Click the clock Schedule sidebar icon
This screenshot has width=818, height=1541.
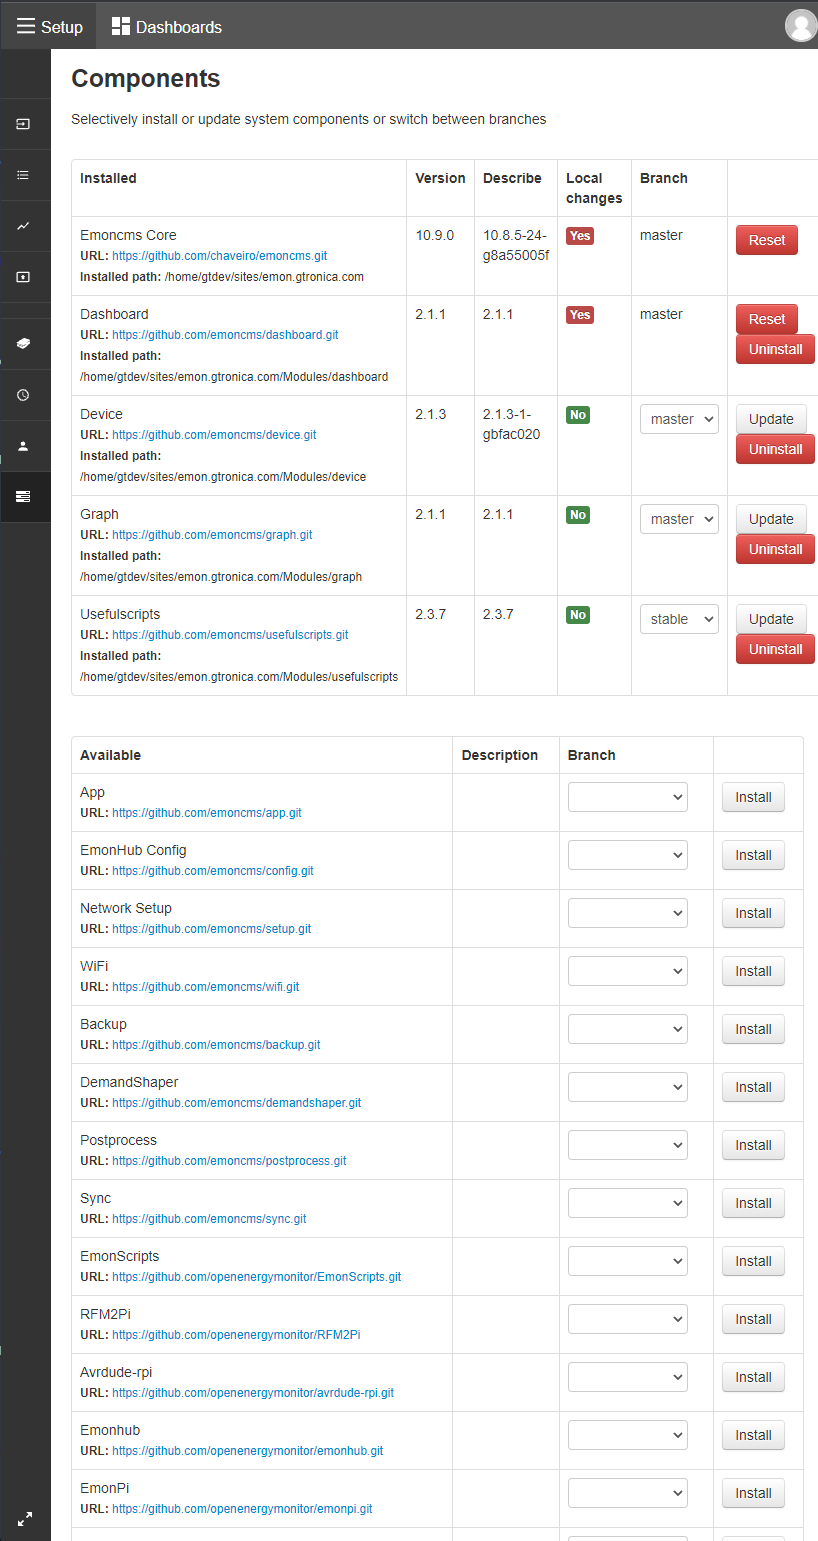[x=24, y=395]
